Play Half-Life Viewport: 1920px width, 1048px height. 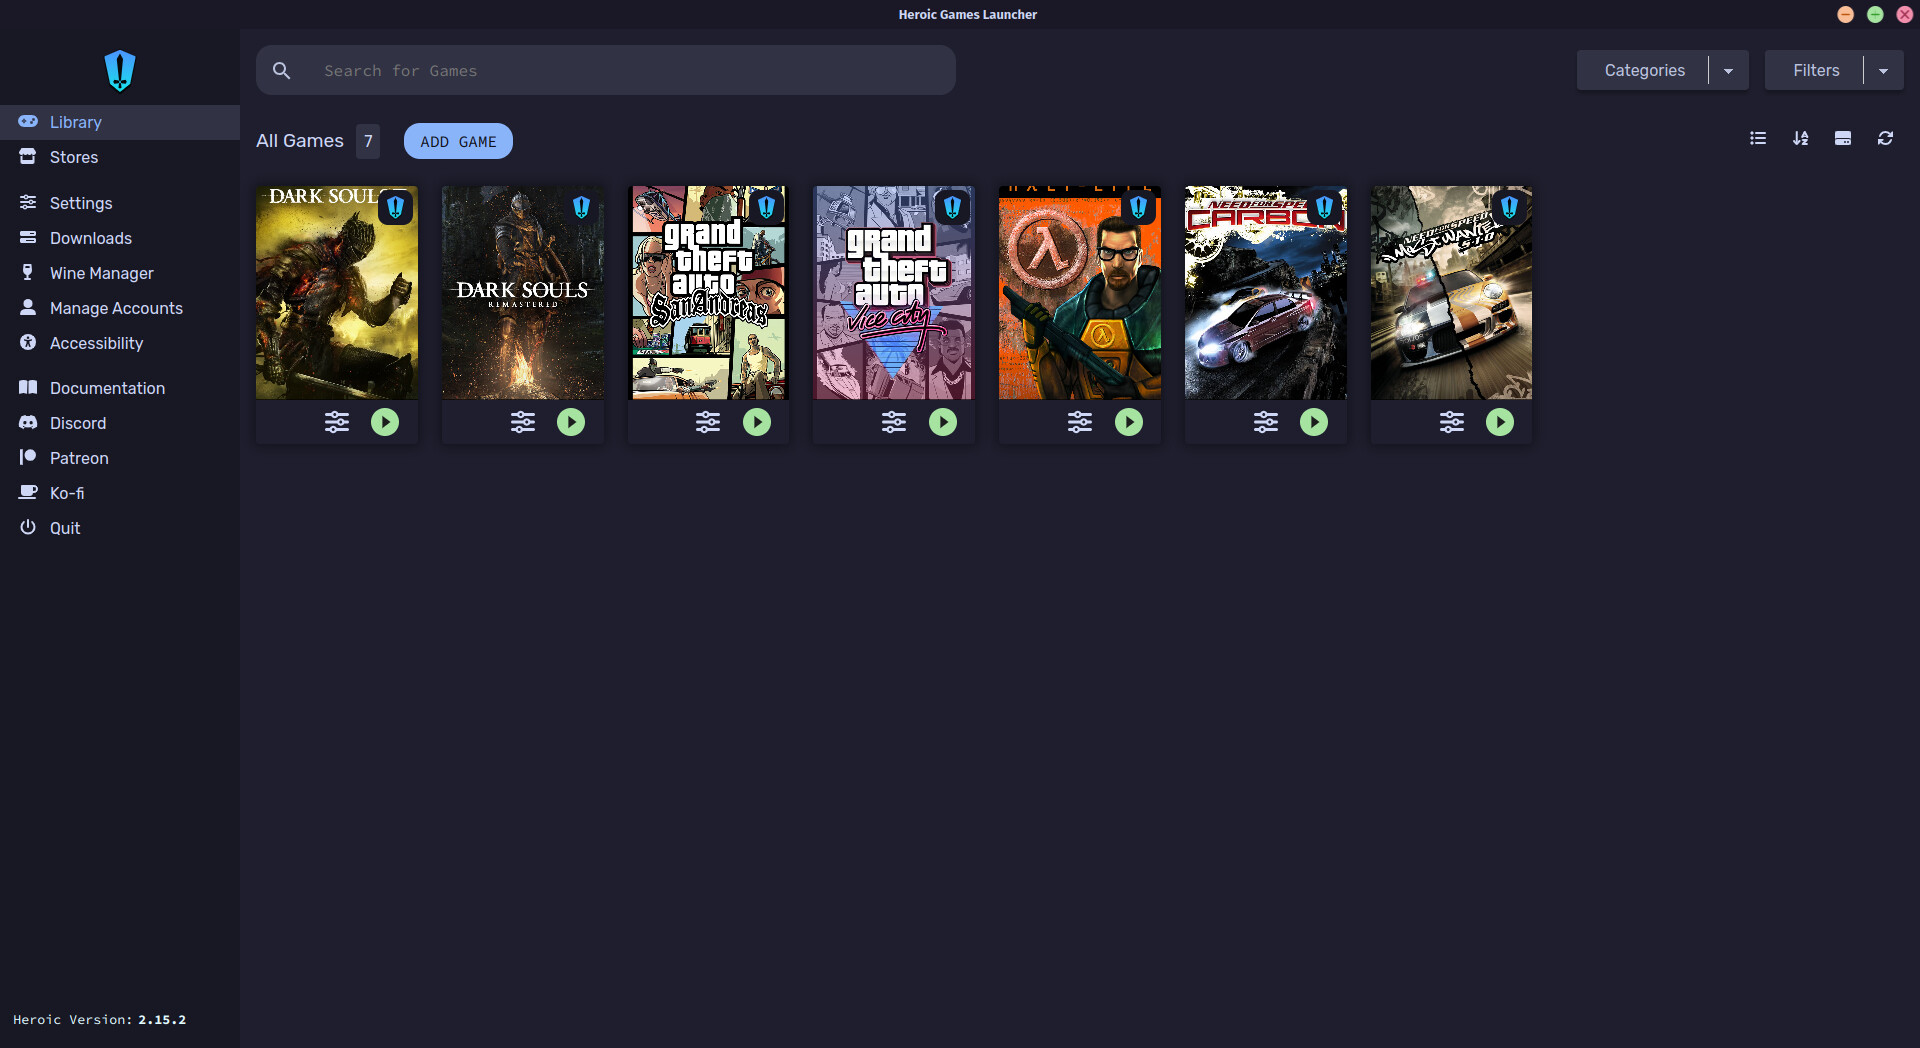[x=1129, y=422]
